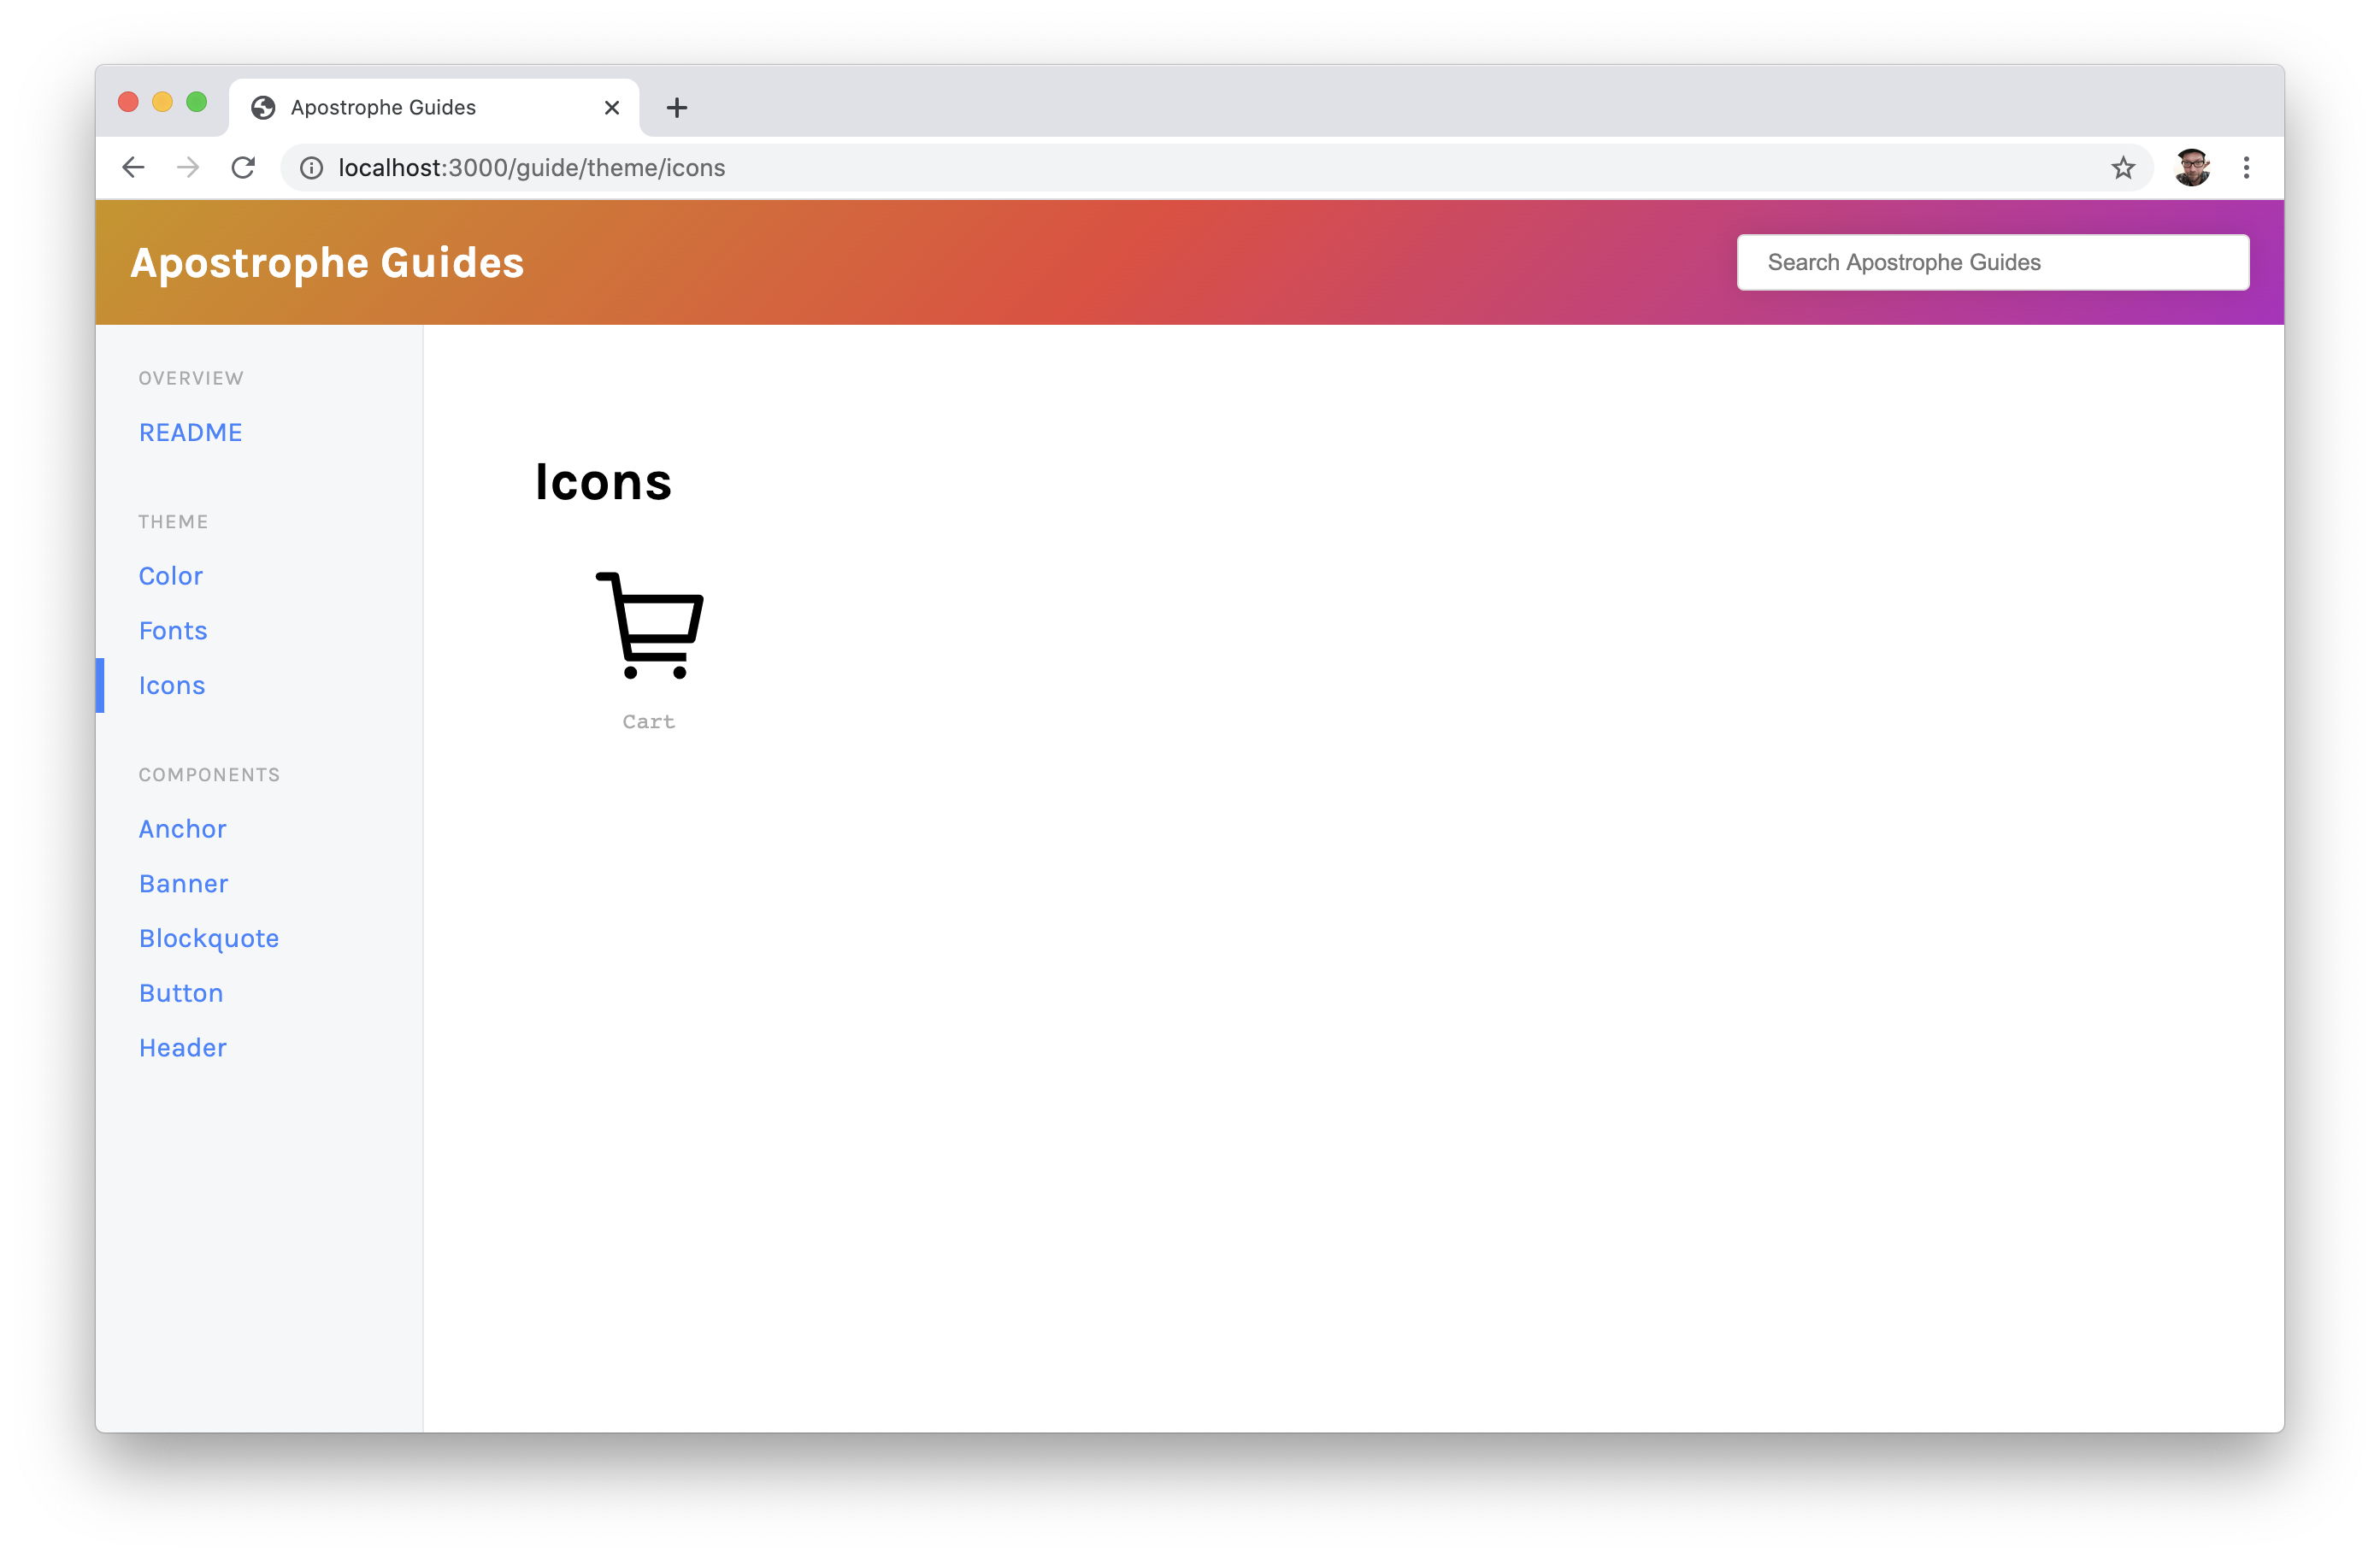Click the page refresh icon
The width and height of the screenshot is (2380, 1559).
tap(245, 167)
